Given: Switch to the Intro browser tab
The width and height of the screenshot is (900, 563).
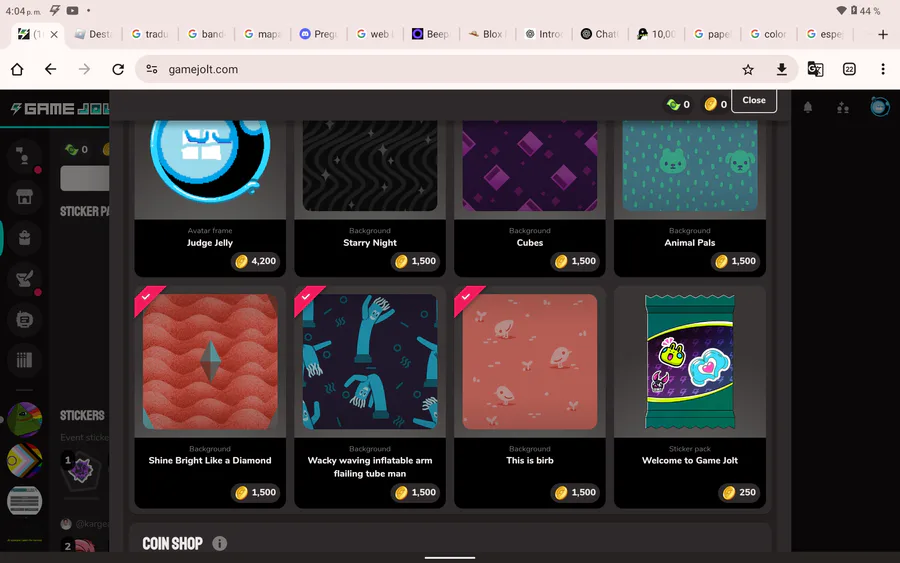Looking at the screenshot, I should (542, 34).
